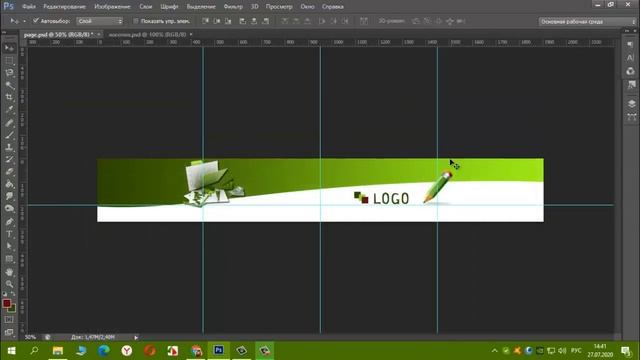Select the Crop tool
Screen dimensions: 640x360
click(x=9, y=98)
